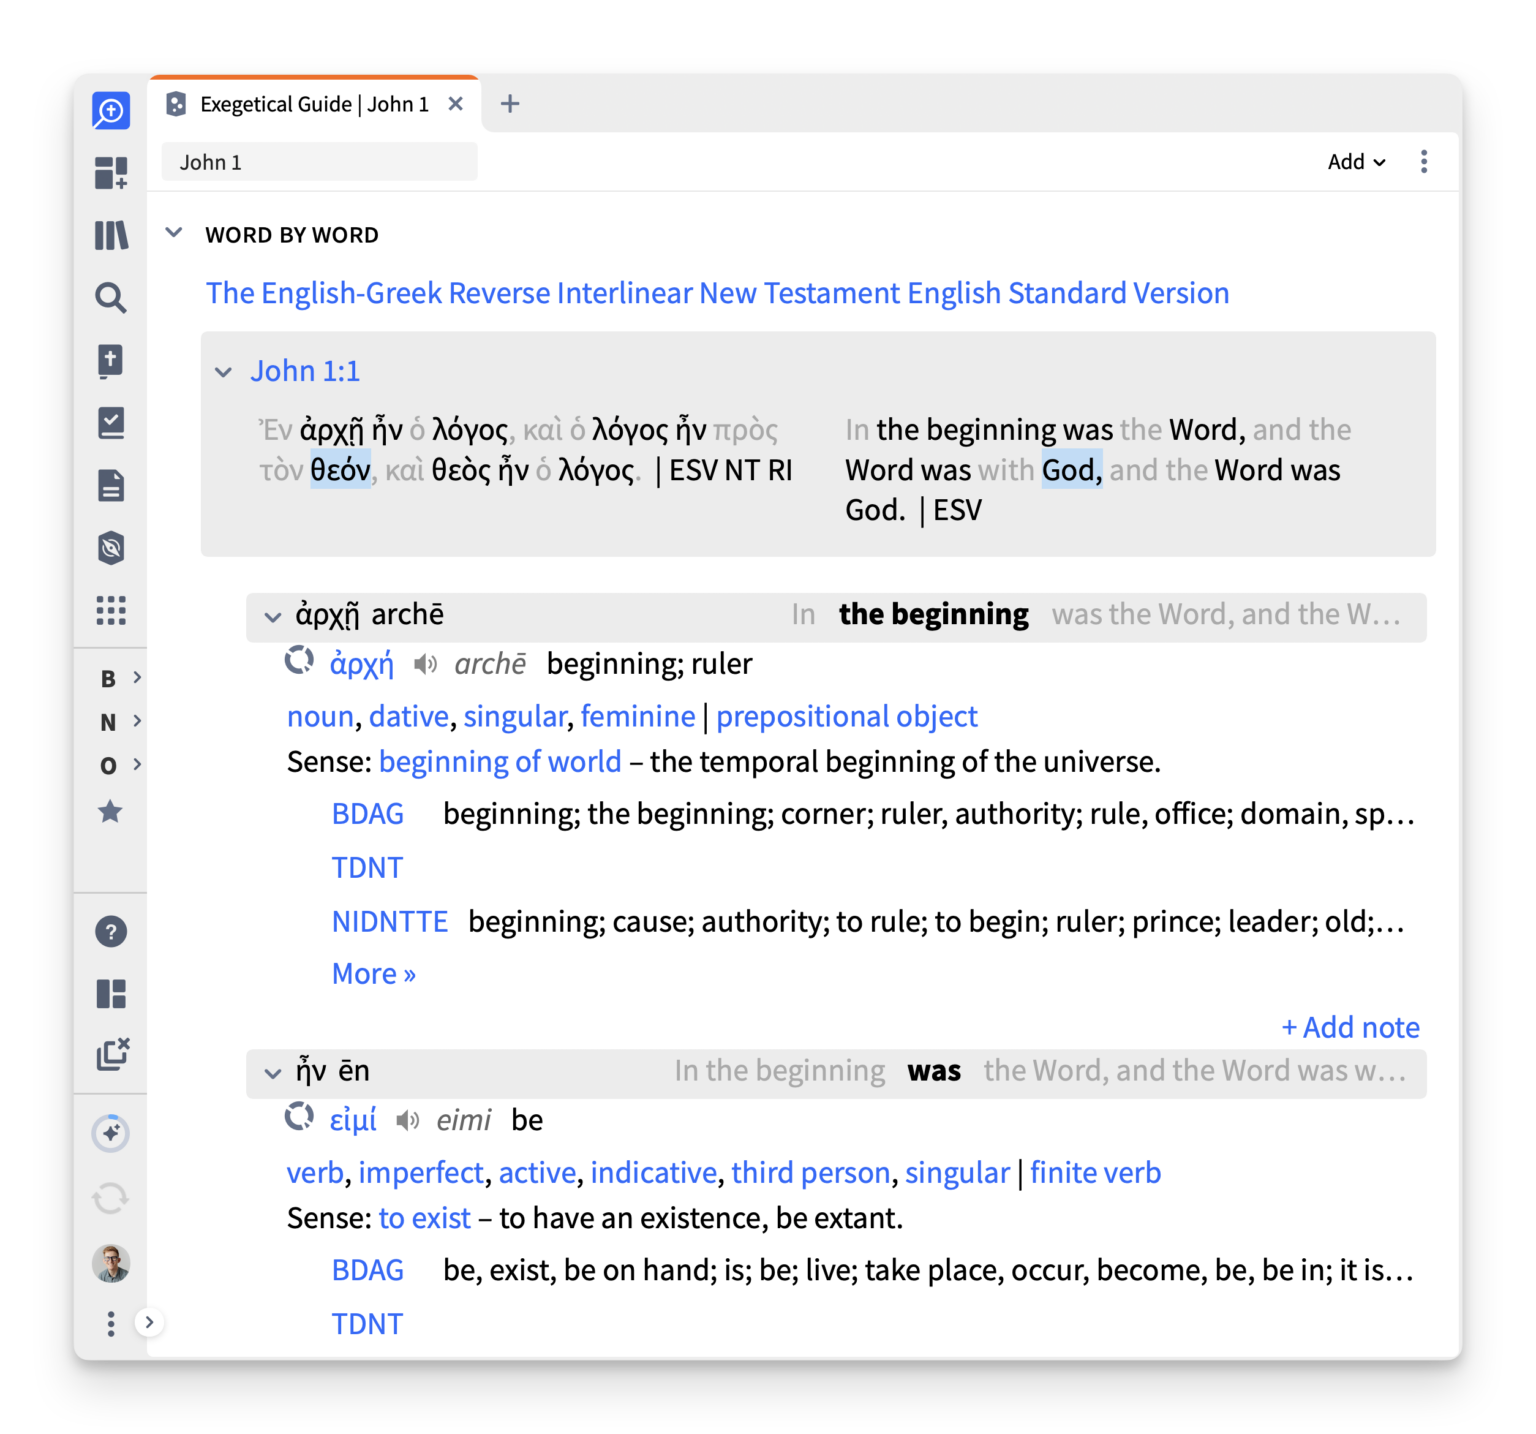Open the Documents icon

[x=111, y=486]
